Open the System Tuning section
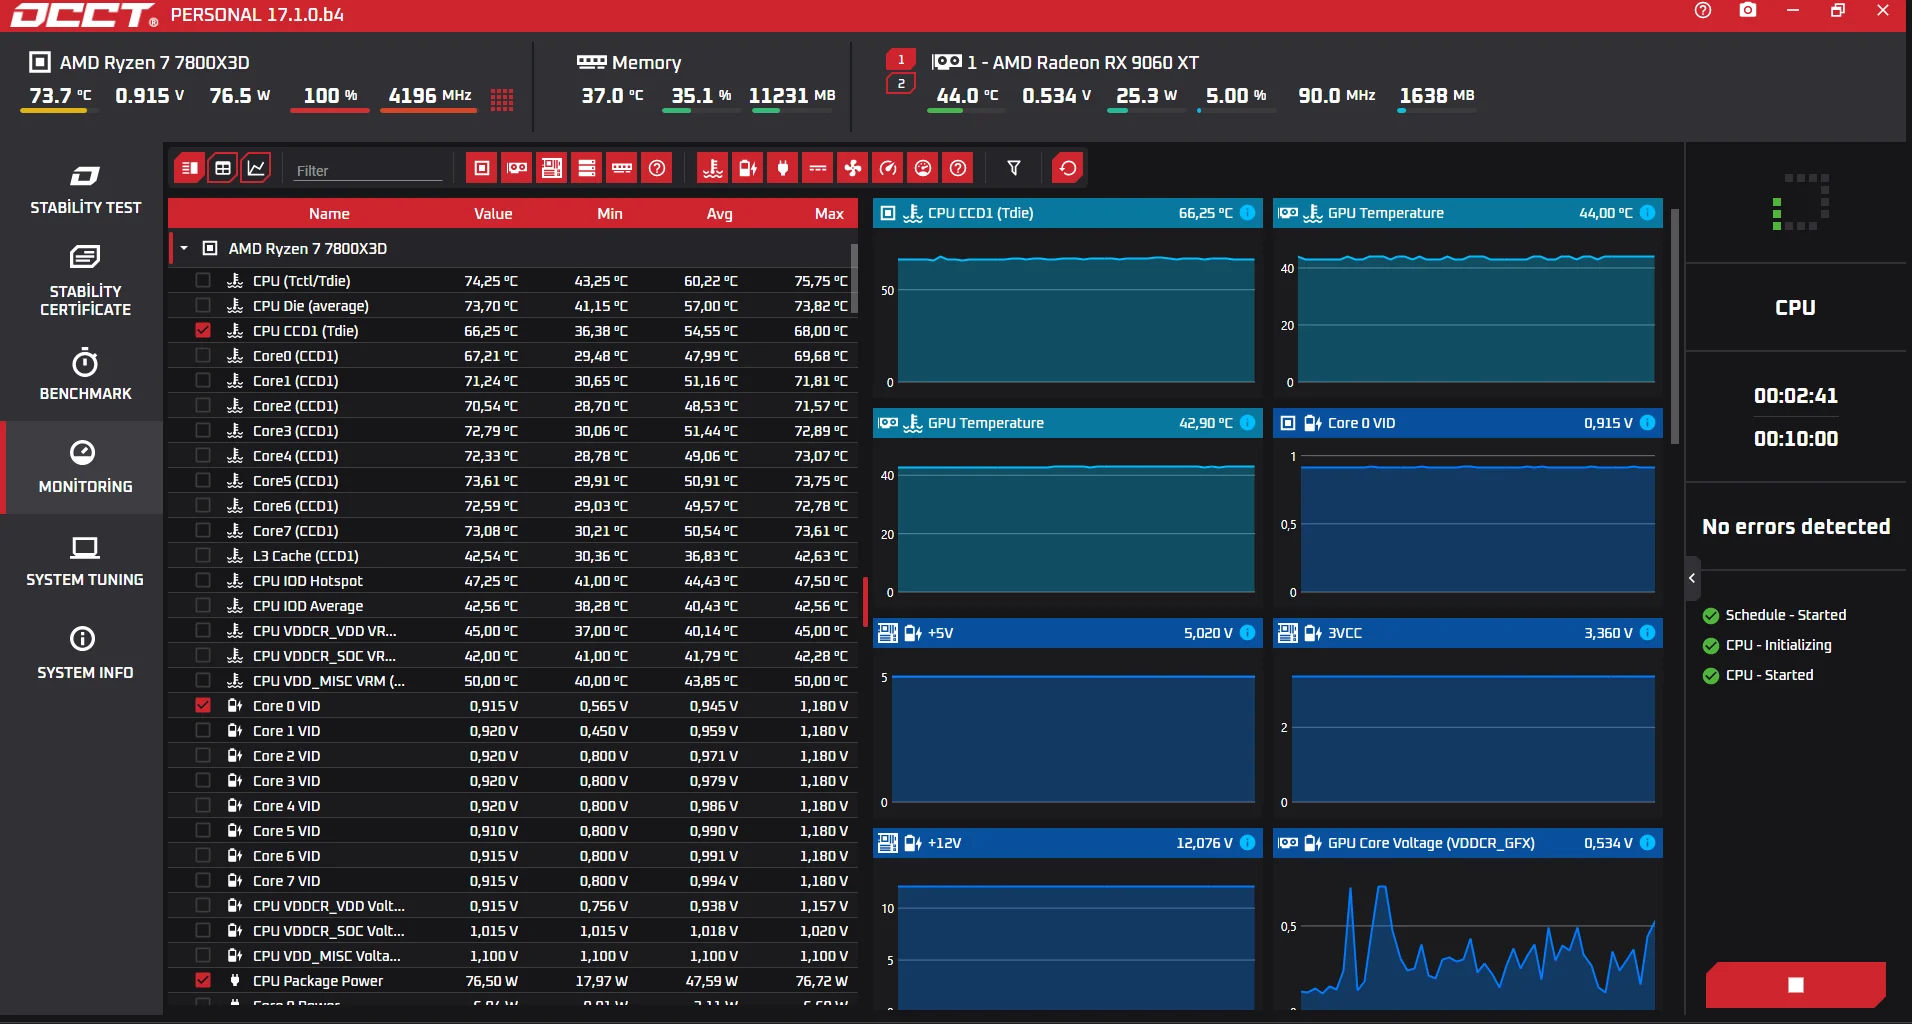The width and height of the screenshot is (1912, 1024). 85,561
